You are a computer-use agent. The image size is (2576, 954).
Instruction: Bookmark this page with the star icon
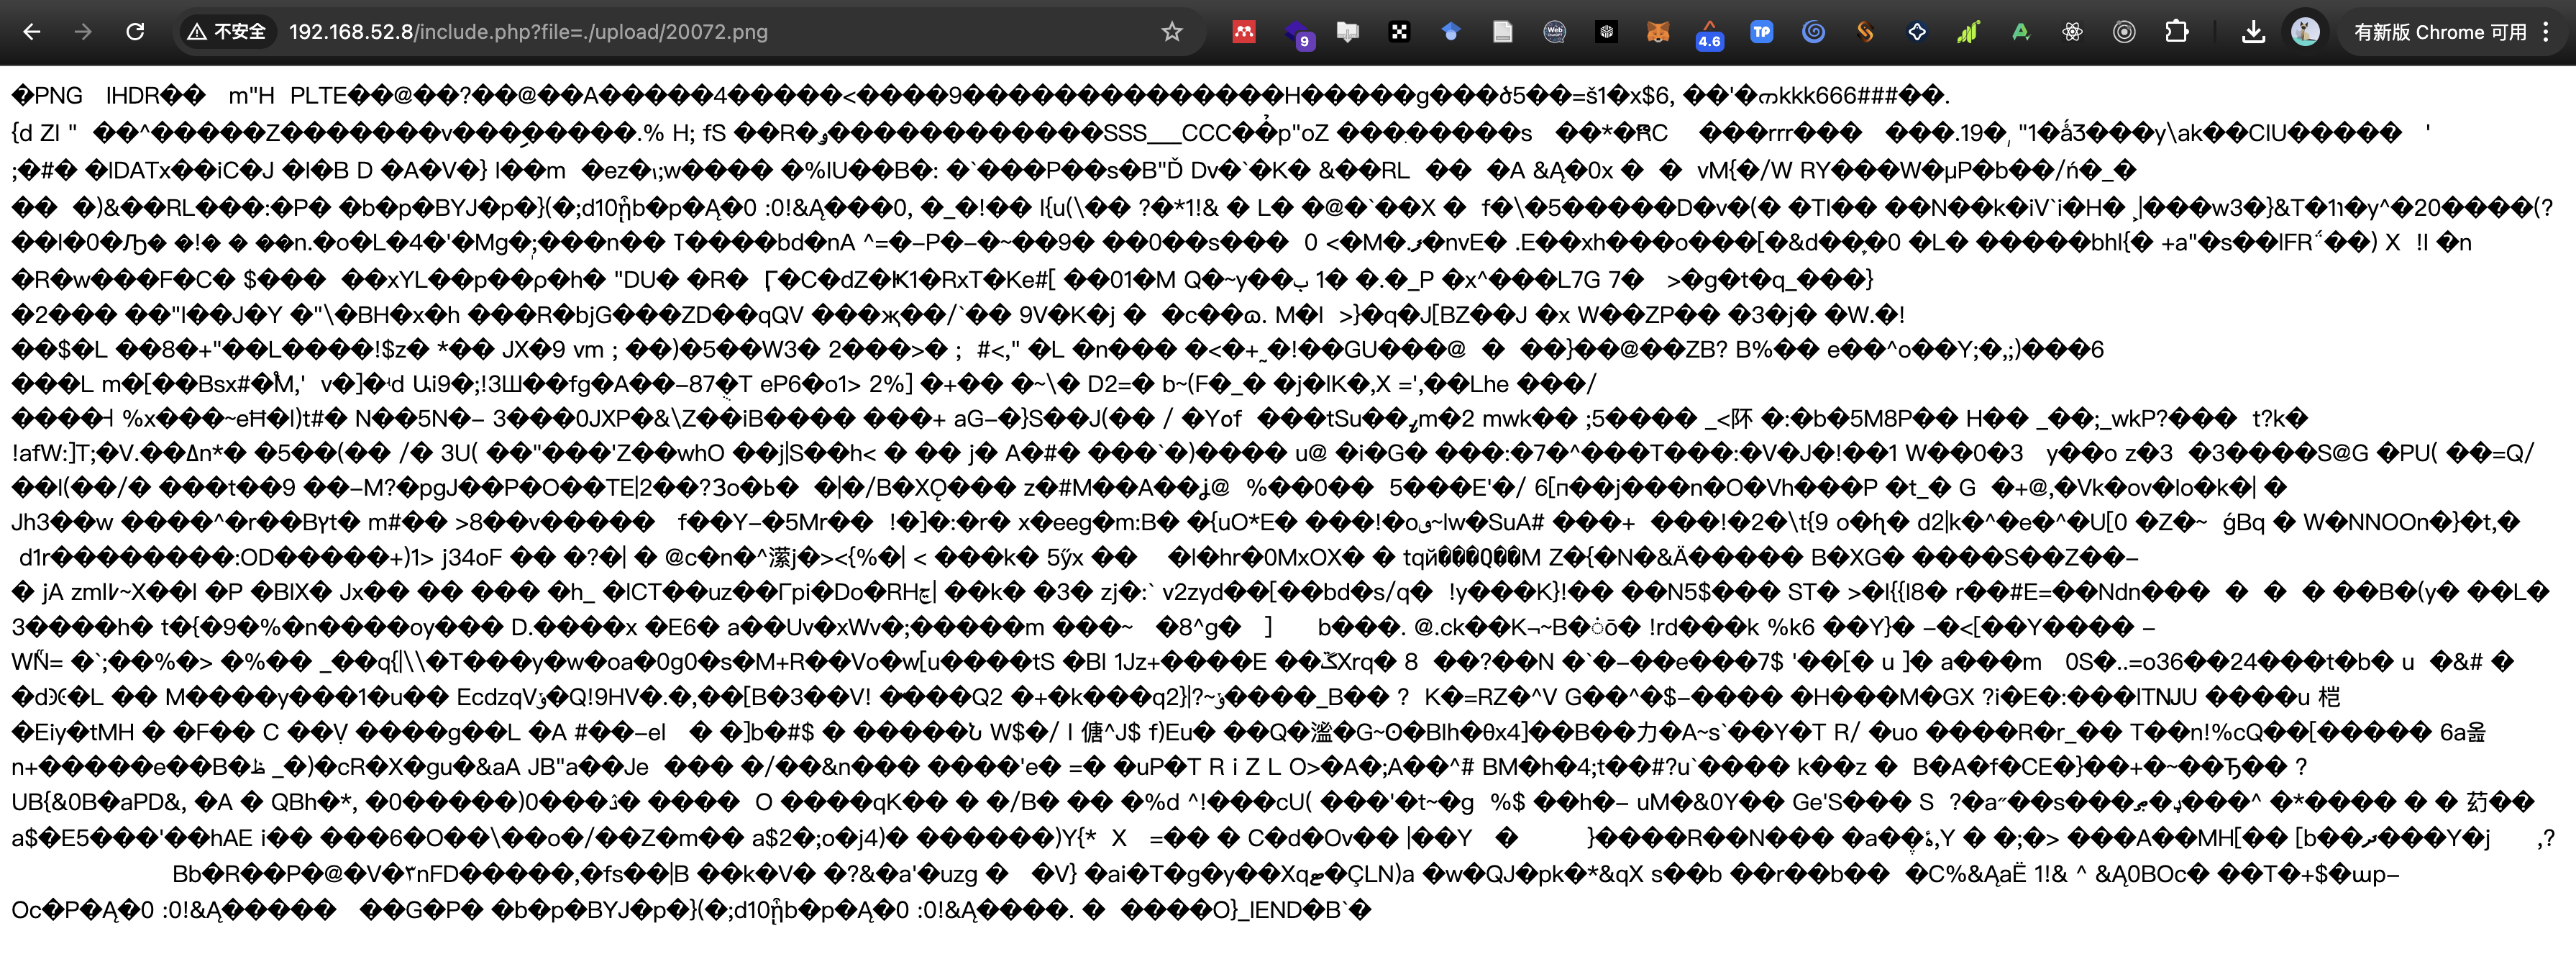[x=1172, y=32]
